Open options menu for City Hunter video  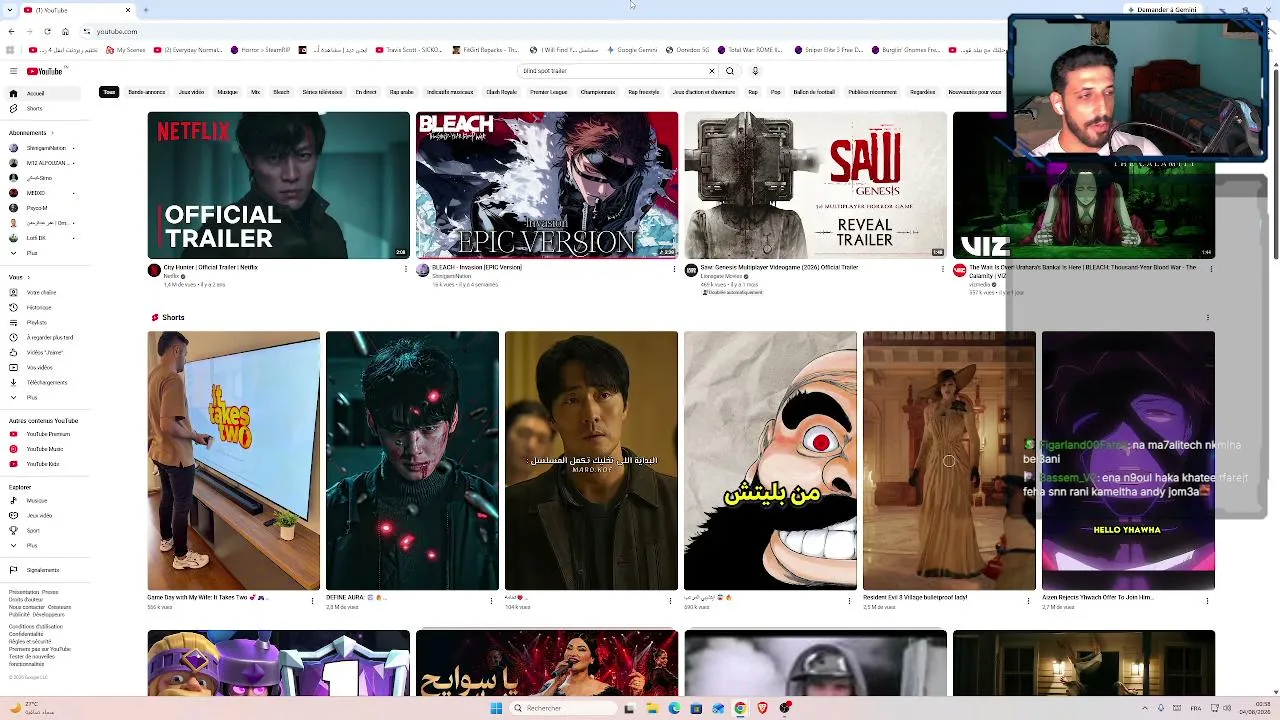point(405,268)
